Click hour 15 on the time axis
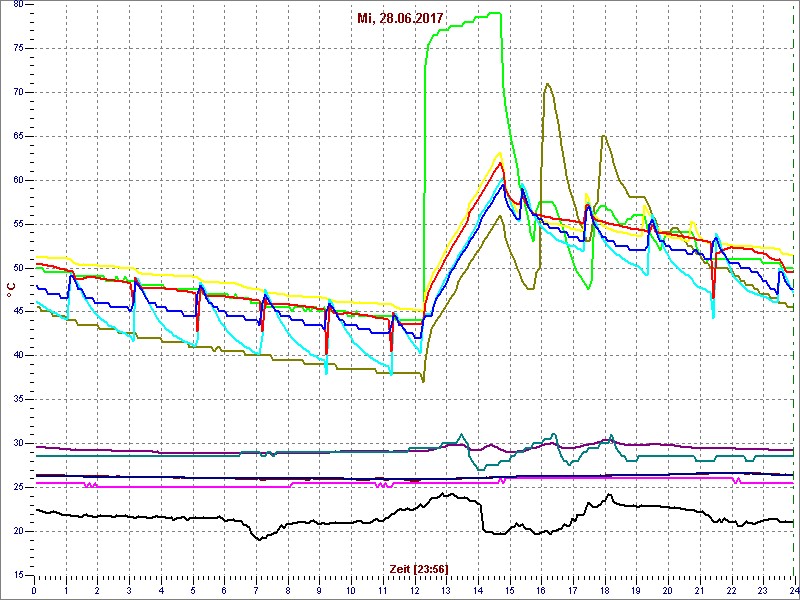 point(510,591)
